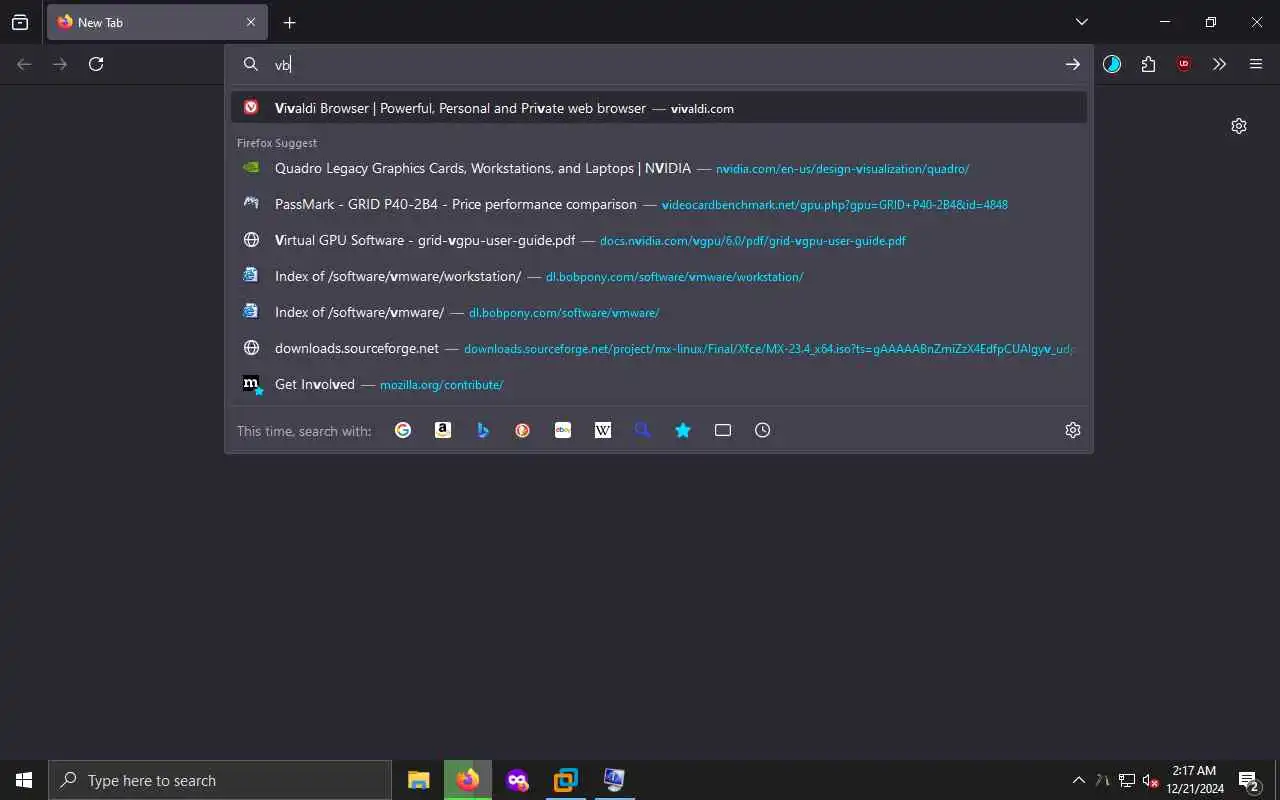Search with eBay this time
Viewport: 1280px width, 800px height.
(563, 430)
